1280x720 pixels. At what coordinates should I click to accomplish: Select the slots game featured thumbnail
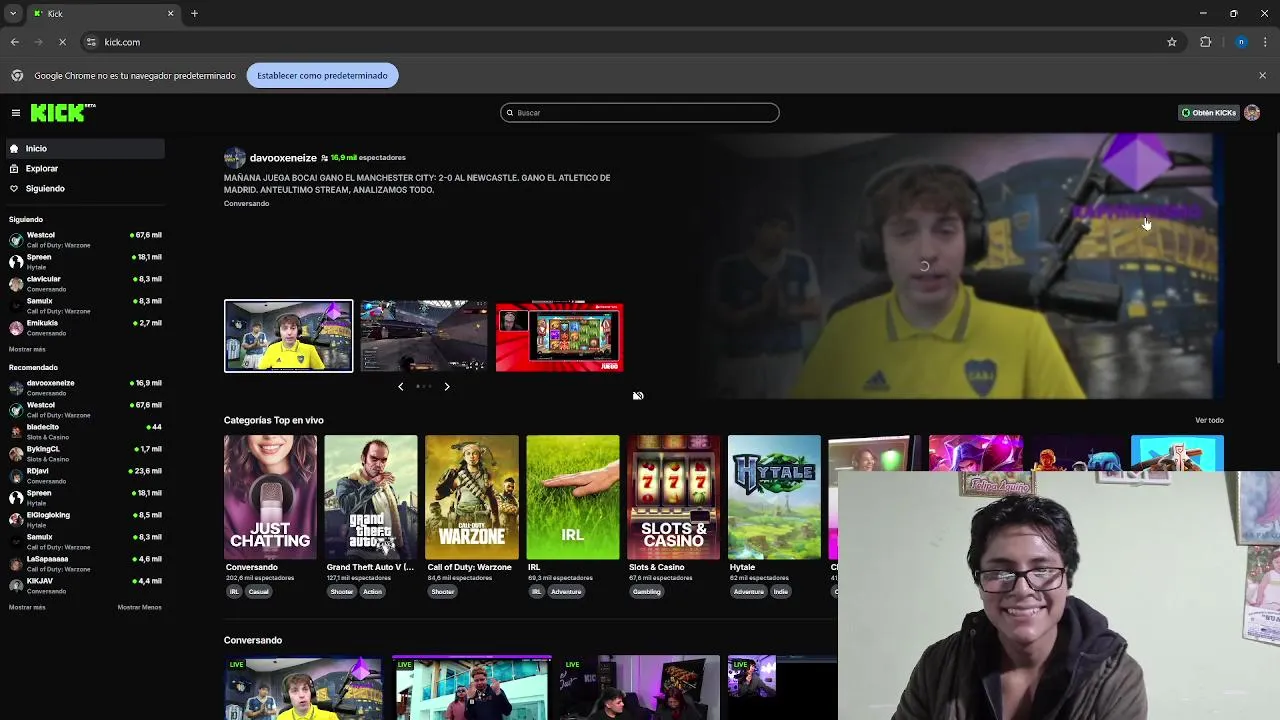pyautogui.click(x=559, y=337)
